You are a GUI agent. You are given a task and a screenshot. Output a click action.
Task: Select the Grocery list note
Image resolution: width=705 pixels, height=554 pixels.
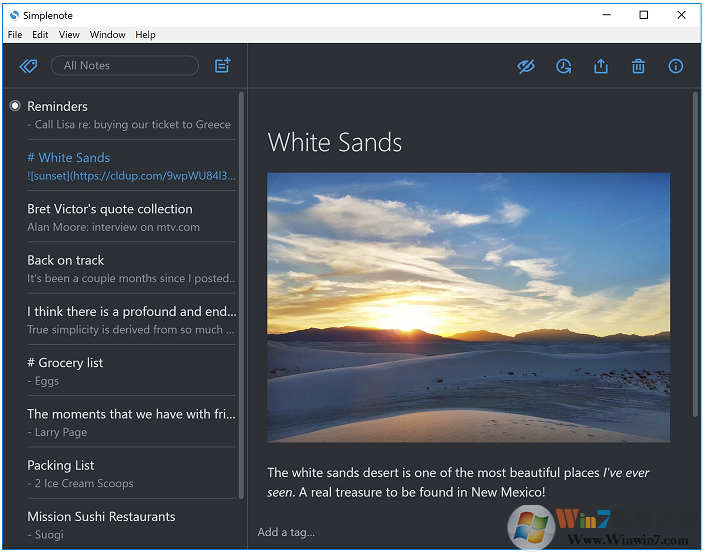[x=130, y=371]
